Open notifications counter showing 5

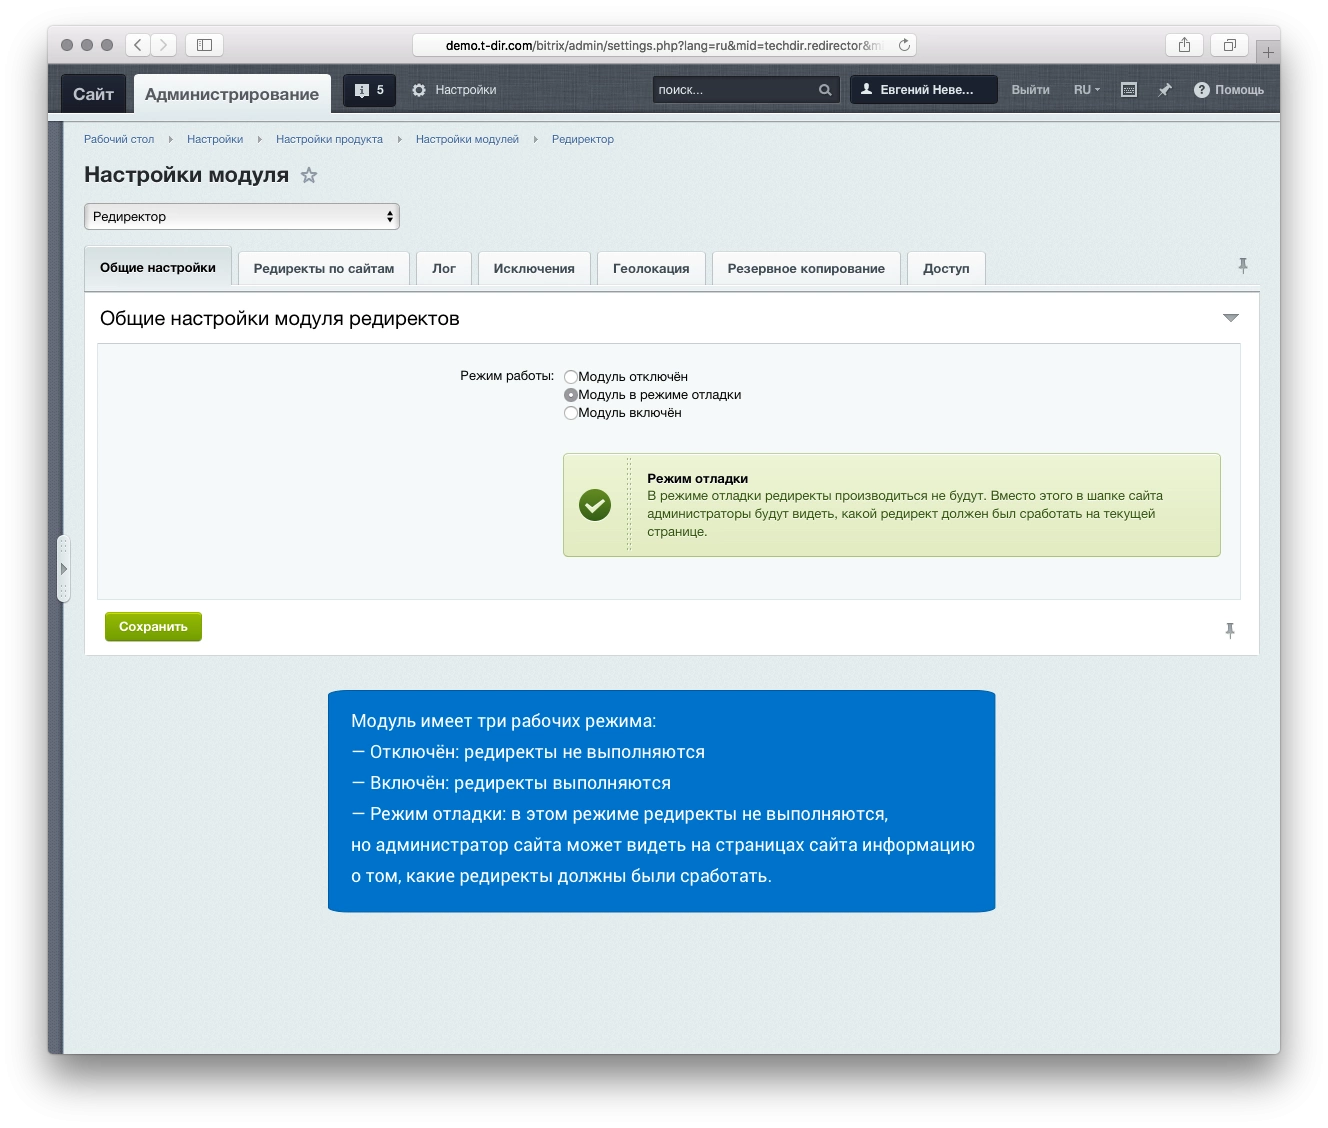tap(370, 90)
